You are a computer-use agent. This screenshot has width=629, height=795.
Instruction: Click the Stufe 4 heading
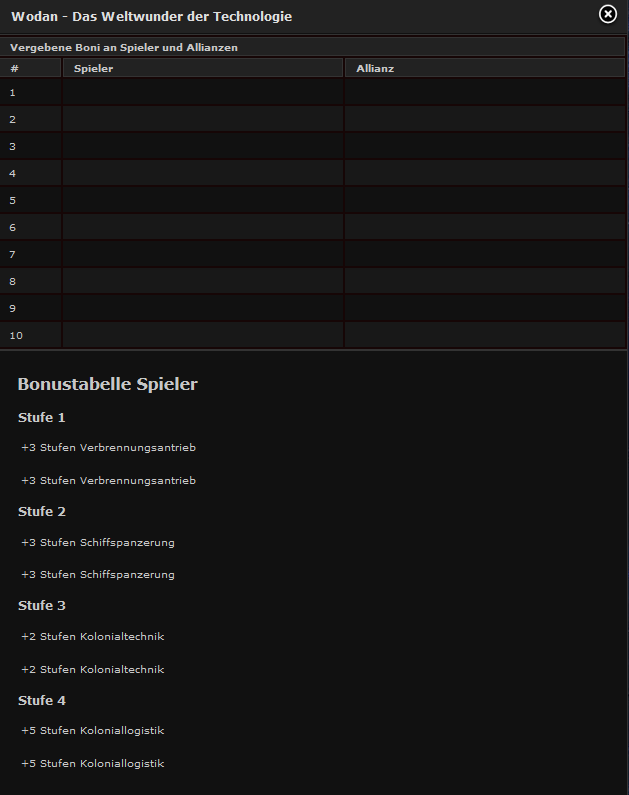coord(42,700)
